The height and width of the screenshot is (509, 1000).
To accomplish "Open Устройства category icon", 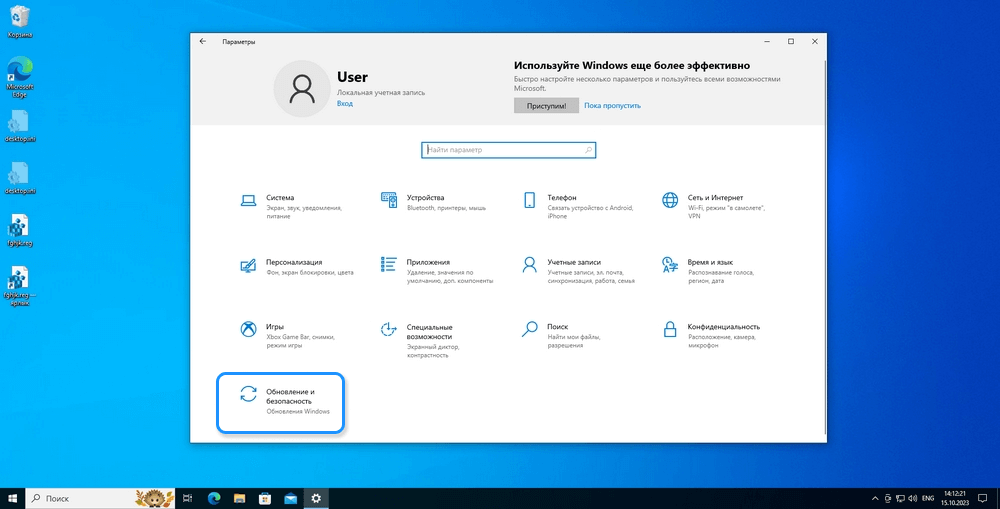I will click(x=390, y=200).
